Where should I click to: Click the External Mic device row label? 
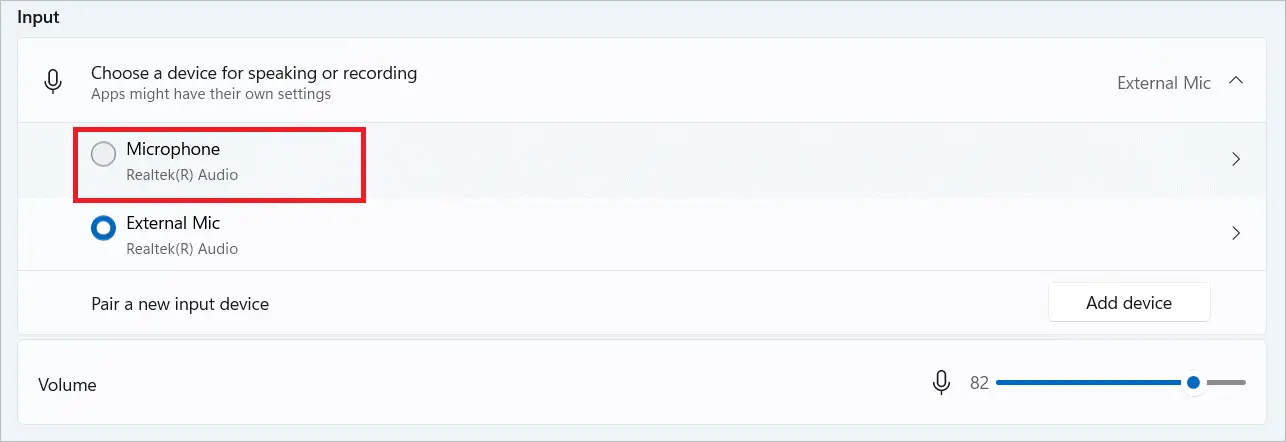[x=173, y=223]
